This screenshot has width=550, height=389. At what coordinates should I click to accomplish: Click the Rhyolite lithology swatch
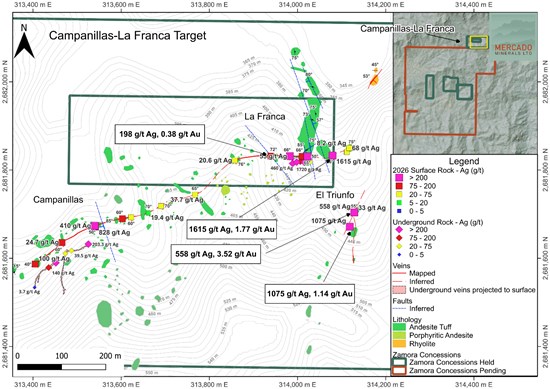tap(399, 344)
